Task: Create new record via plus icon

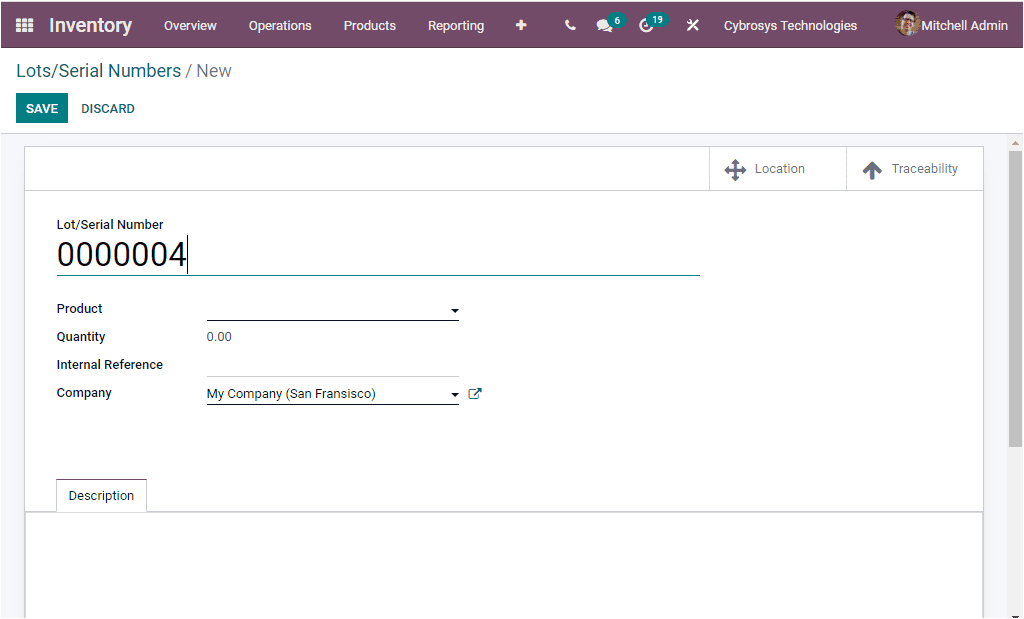Action: coord(521,25)
